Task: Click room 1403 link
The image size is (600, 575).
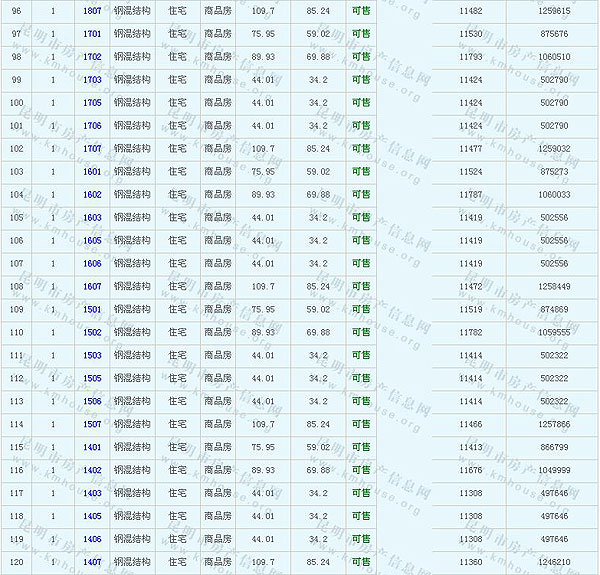Action: click(92, 493)
